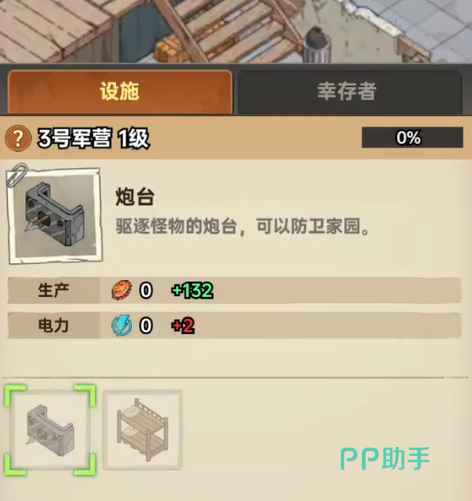Select the turret item in bottom list
Screen dimensions: 472x501
tap(50, 430)
